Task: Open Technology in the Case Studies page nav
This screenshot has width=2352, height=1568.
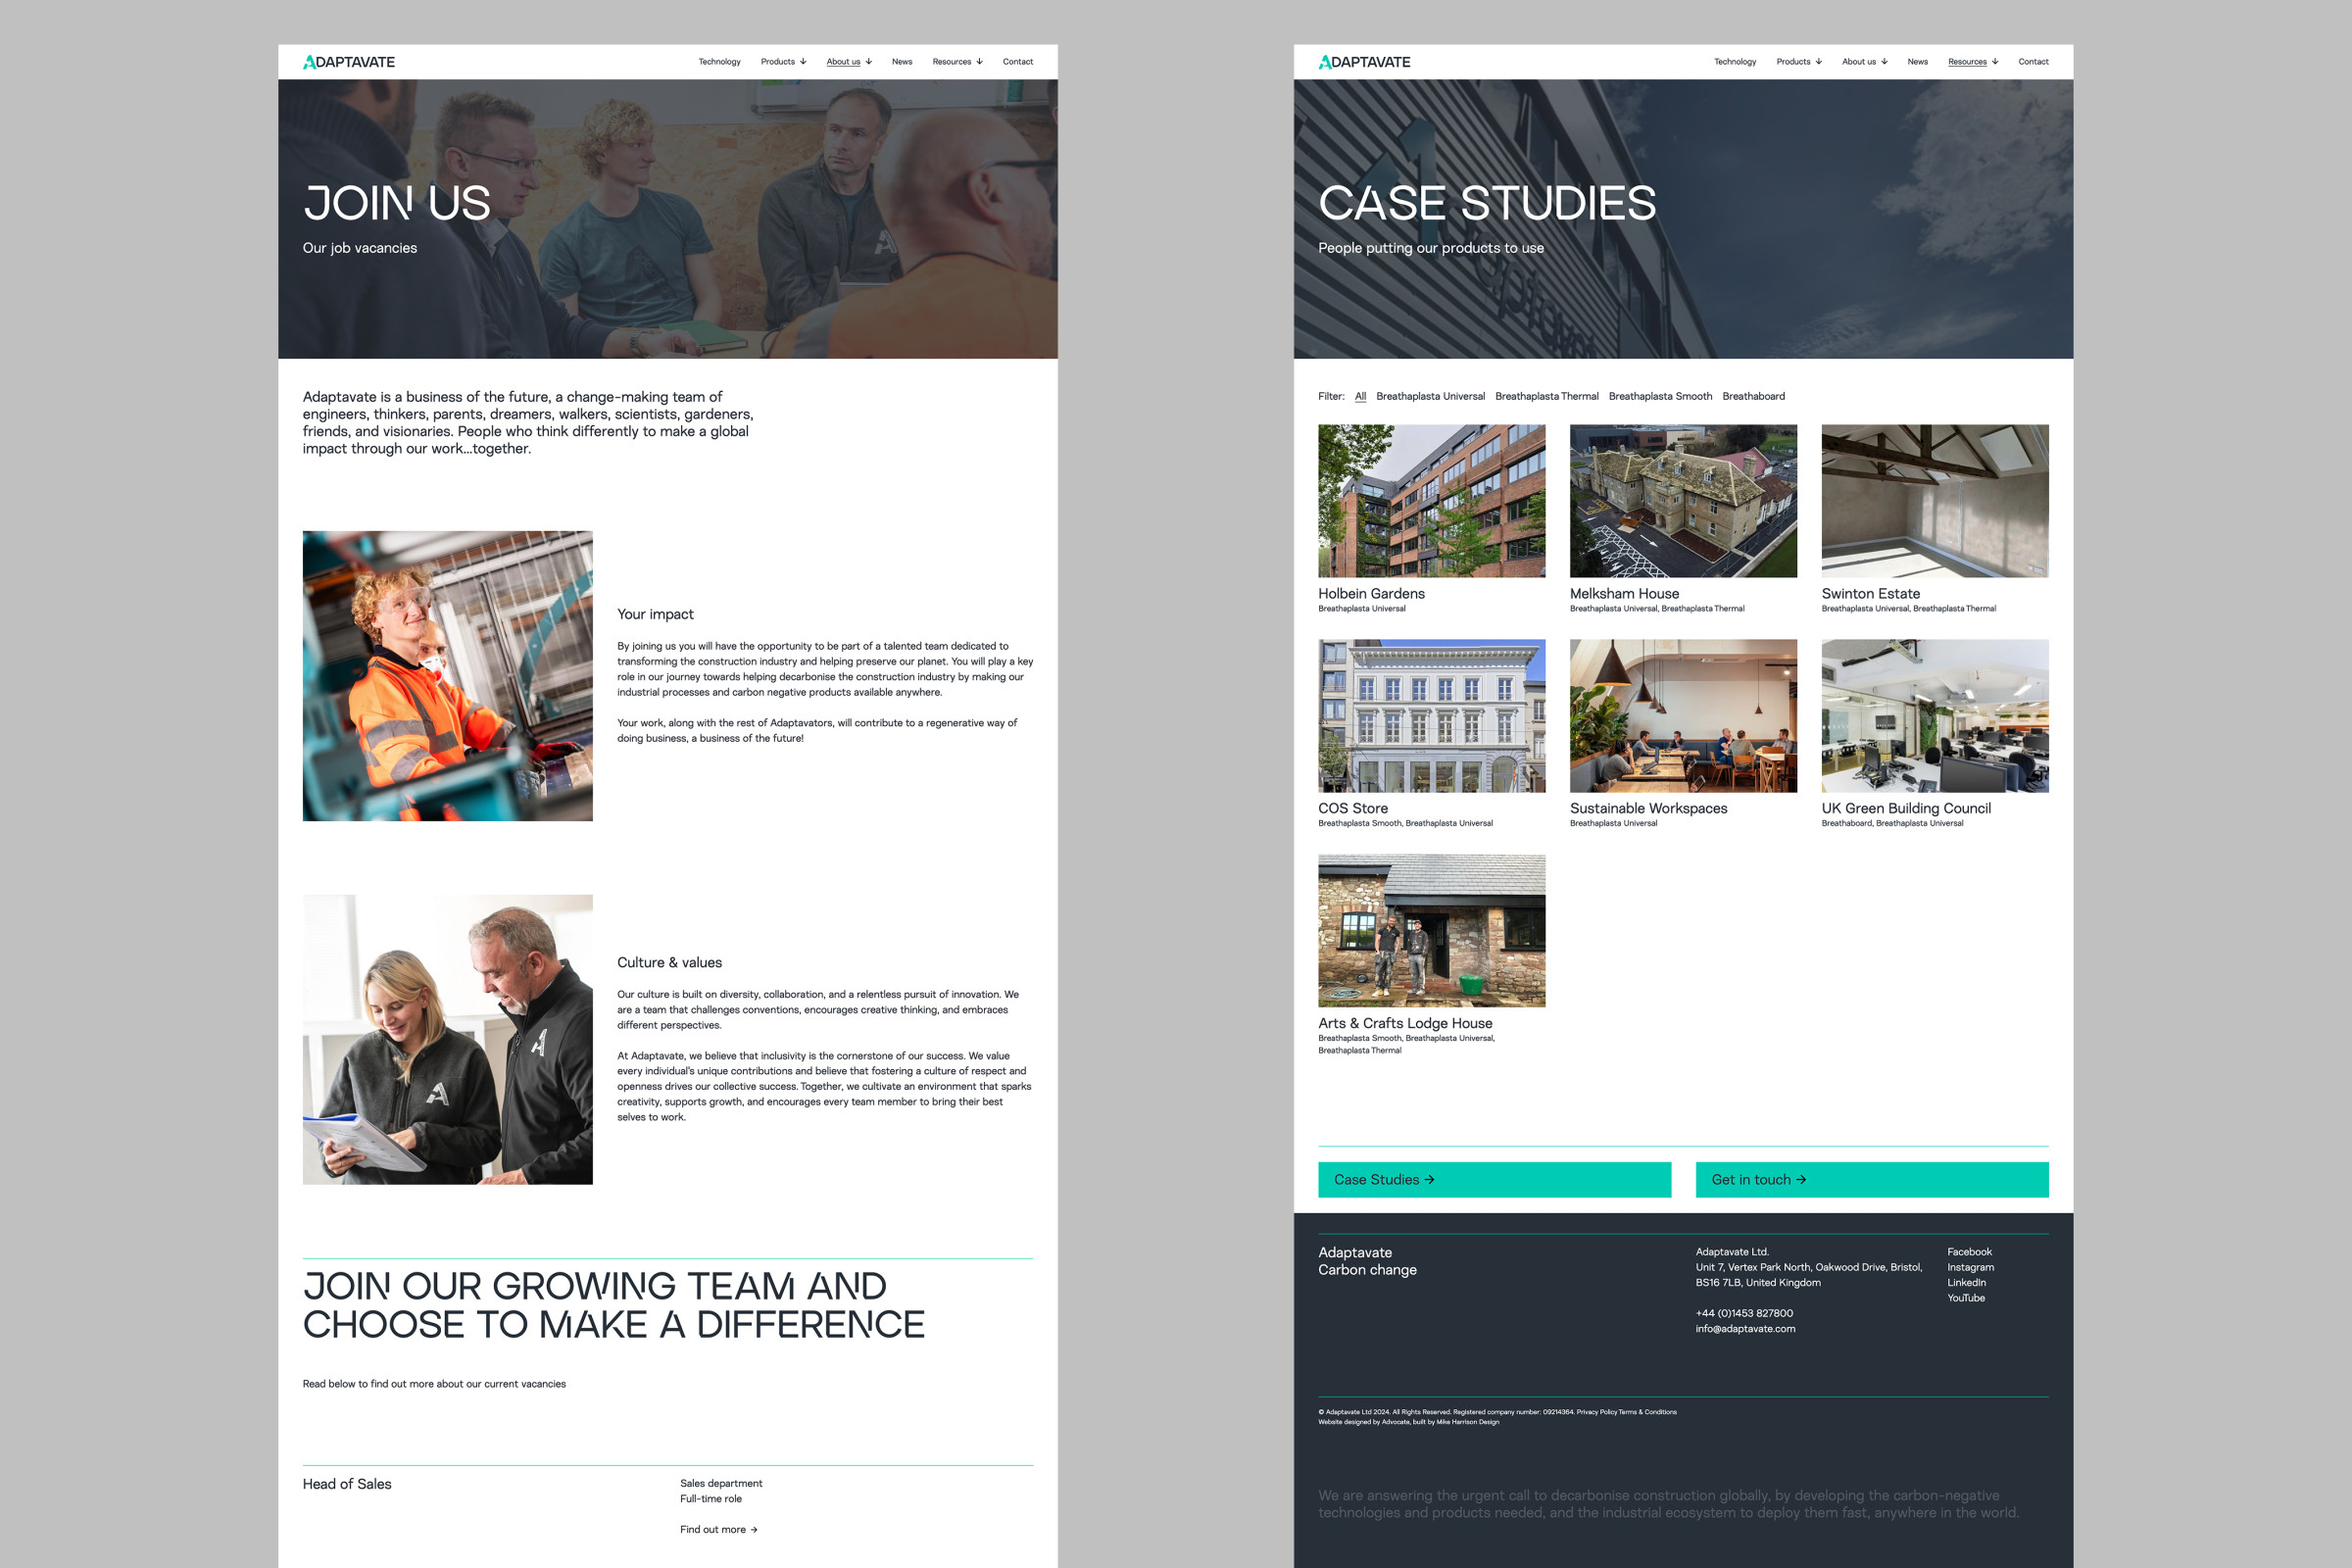Action: [x=1735, y=62]
